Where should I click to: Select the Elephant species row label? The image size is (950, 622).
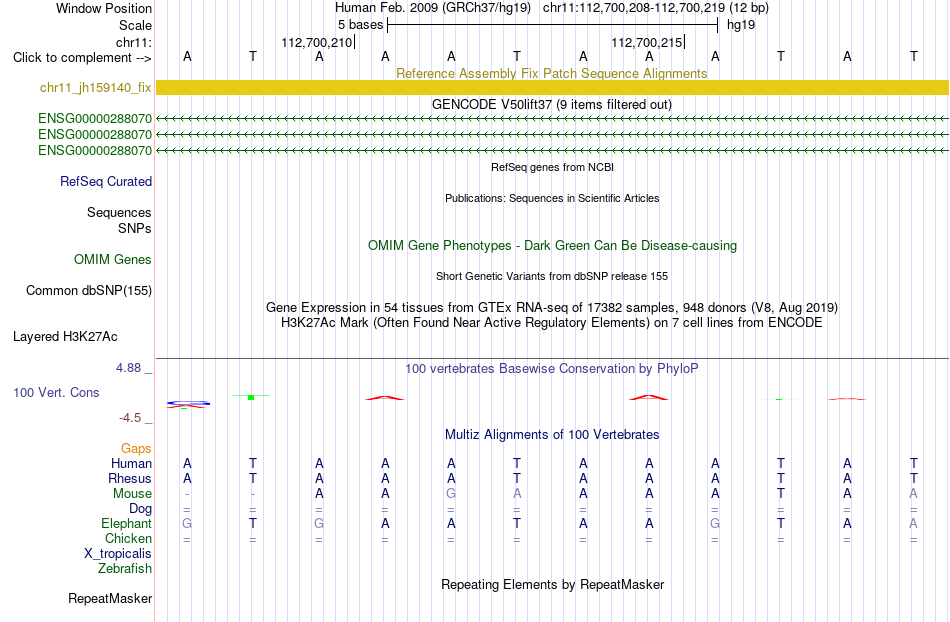tap(126, 523)
